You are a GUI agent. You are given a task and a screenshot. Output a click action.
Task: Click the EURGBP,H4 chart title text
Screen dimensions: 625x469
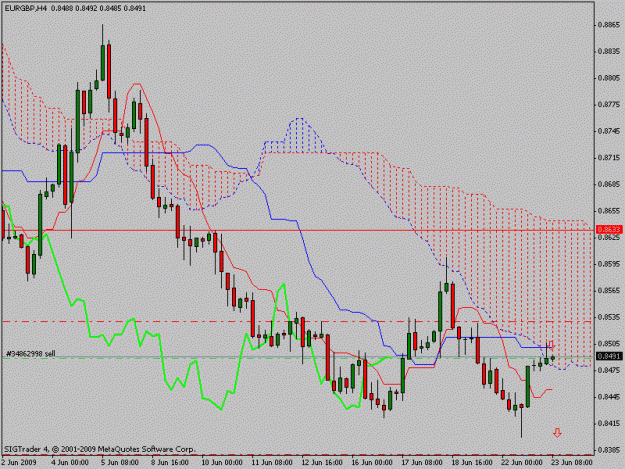28,8
